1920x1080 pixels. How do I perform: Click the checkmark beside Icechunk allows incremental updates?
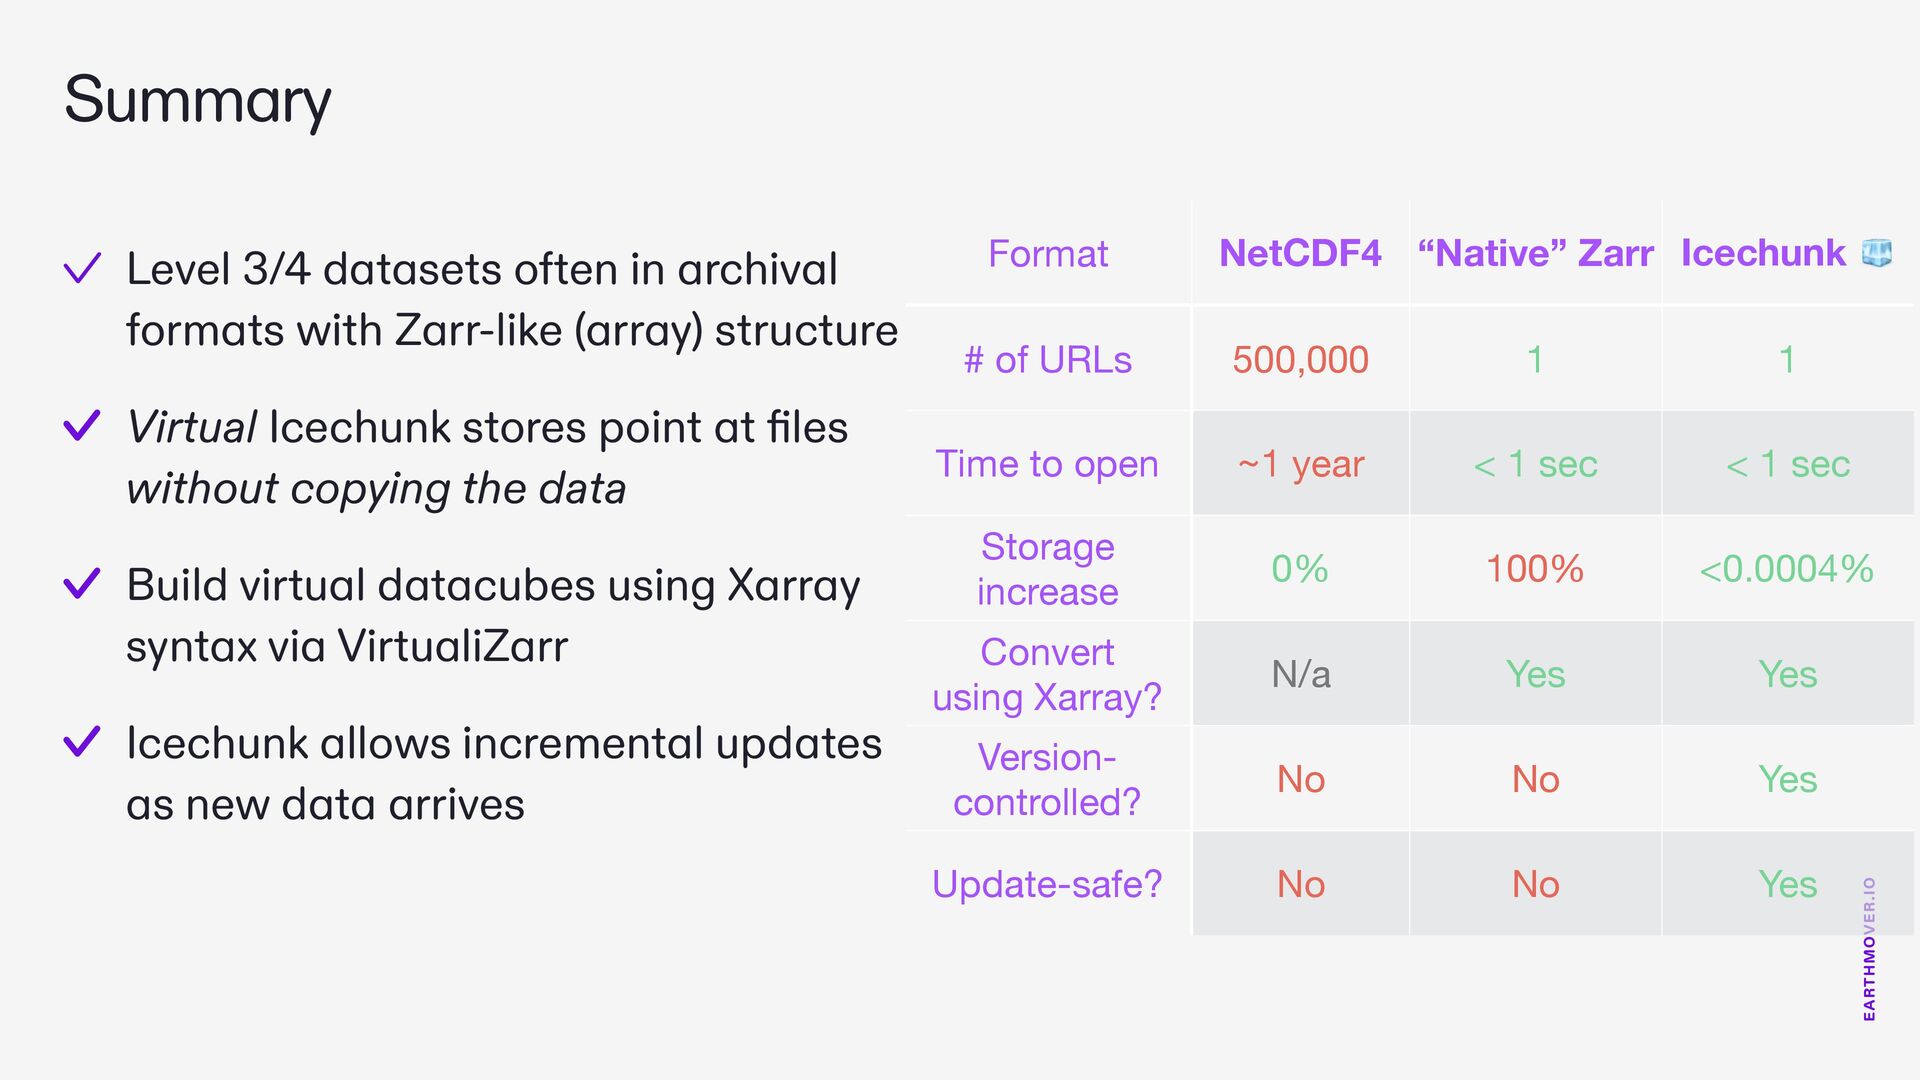point(82,742)
